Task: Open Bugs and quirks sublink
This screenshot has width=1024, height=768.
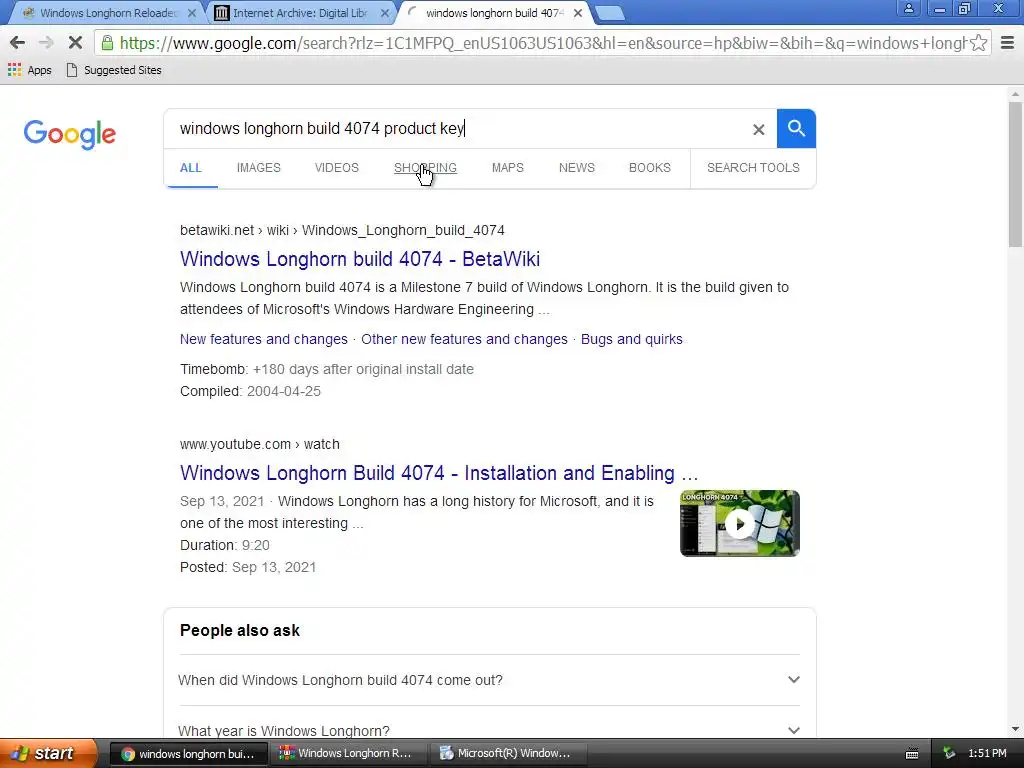Action: point(632,340)
